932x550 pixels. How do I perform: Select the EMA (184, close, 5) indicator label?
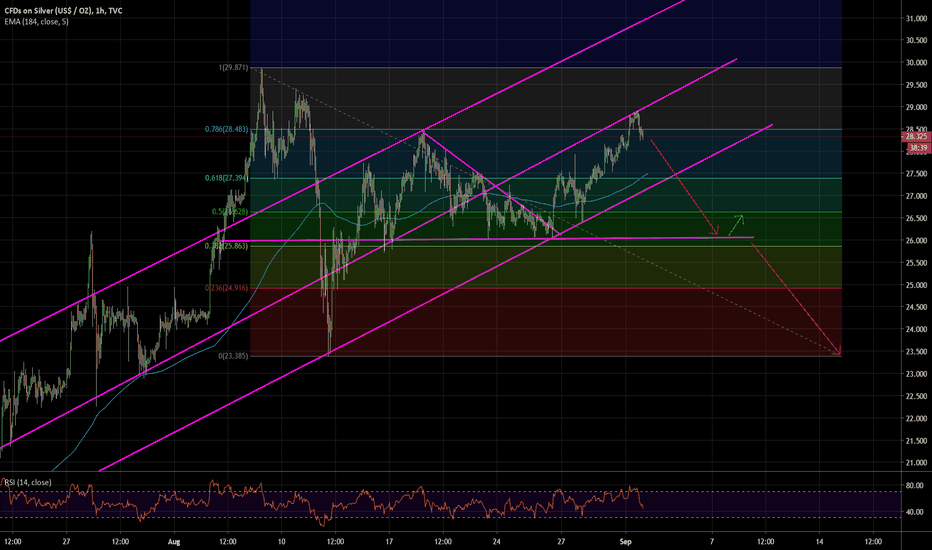[x=36, y=21]
